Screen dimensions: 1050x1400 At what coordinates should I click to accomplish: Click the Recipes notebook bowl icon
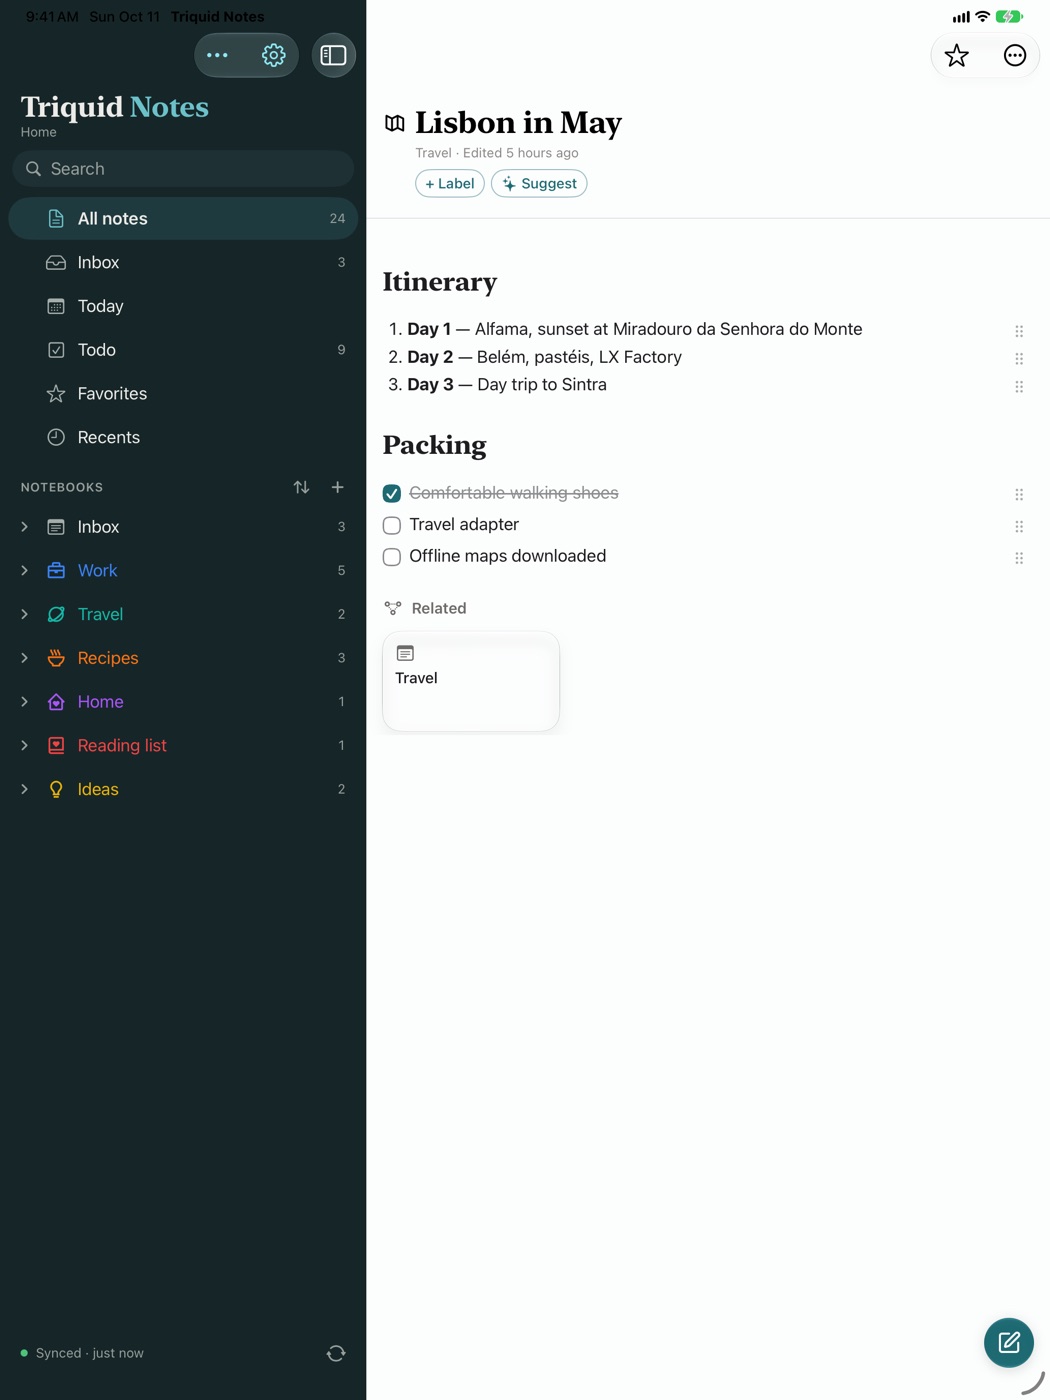click(56, 658)
